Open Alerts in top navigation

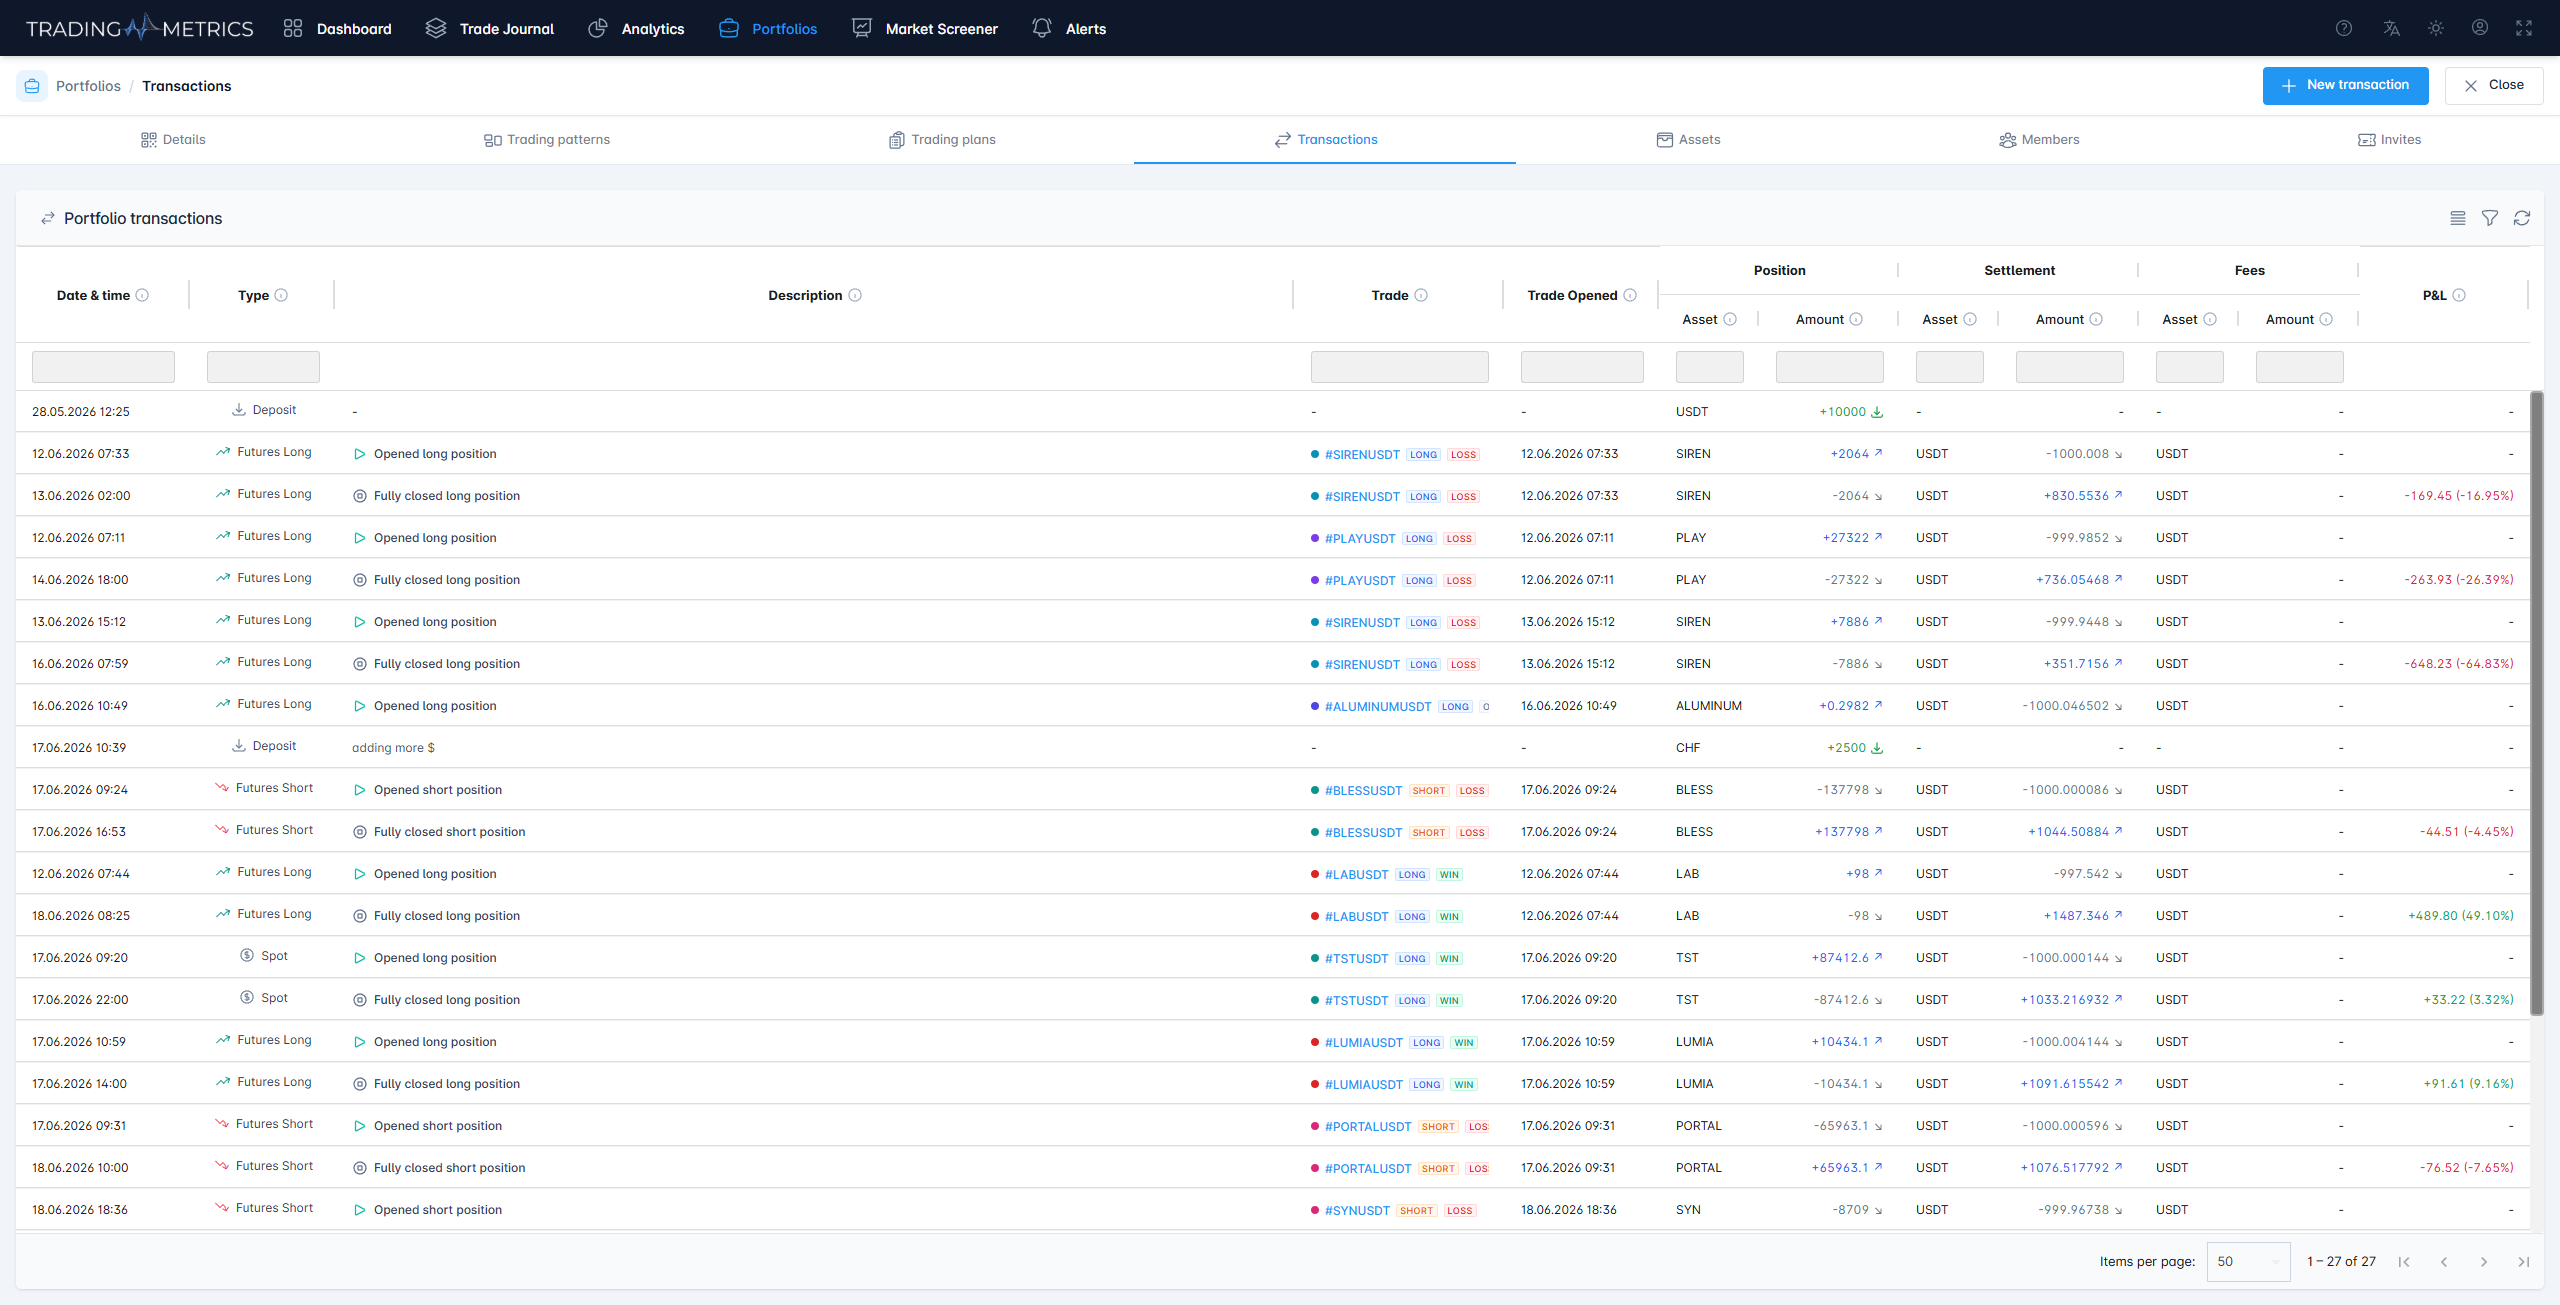(1069, 28)
